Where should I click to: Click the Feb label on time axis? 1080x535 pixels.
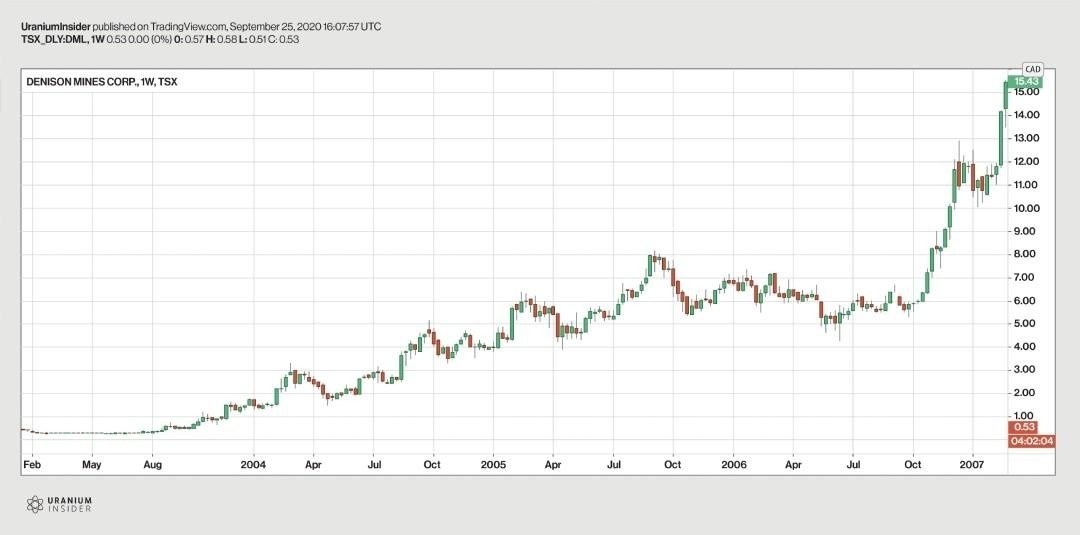31,465
